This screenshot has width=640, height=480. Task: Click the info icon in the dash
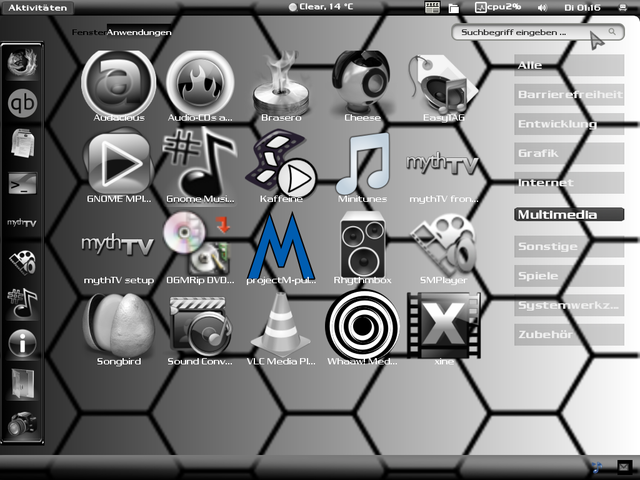(22, 343)
